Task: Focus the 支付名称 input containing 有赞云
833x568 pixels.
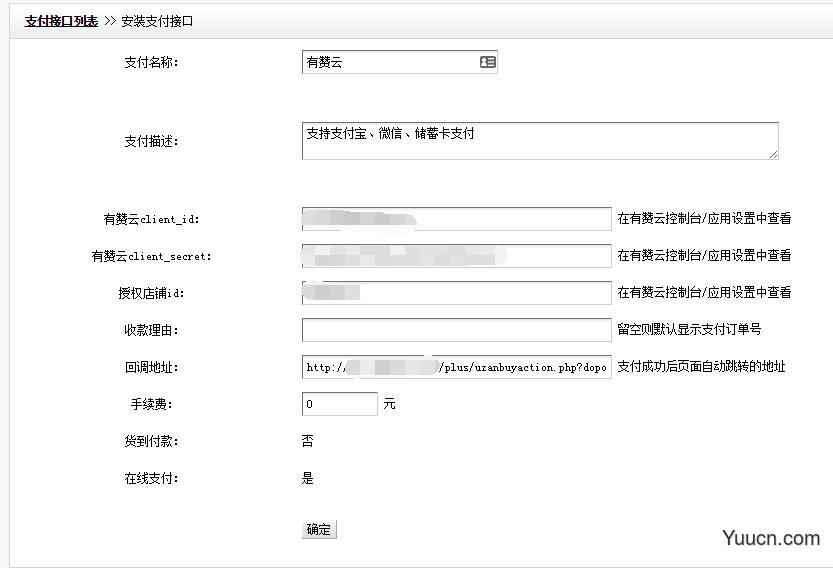Action: (x=390, y=62)
